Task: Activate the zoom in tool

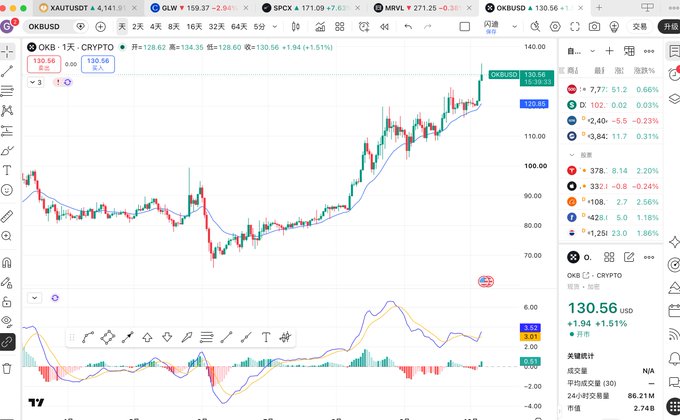Action: 7,236
